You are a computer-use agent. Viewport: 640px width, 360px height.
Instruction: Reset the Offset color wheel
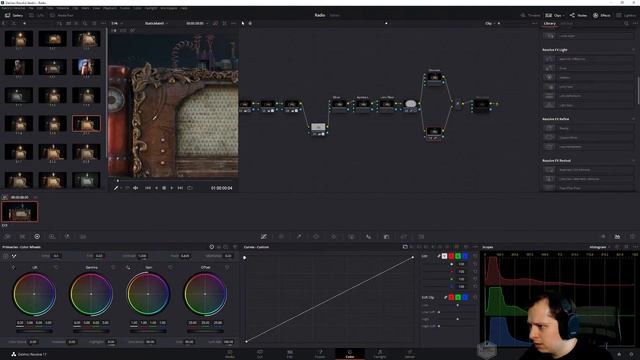coord(227,267)
